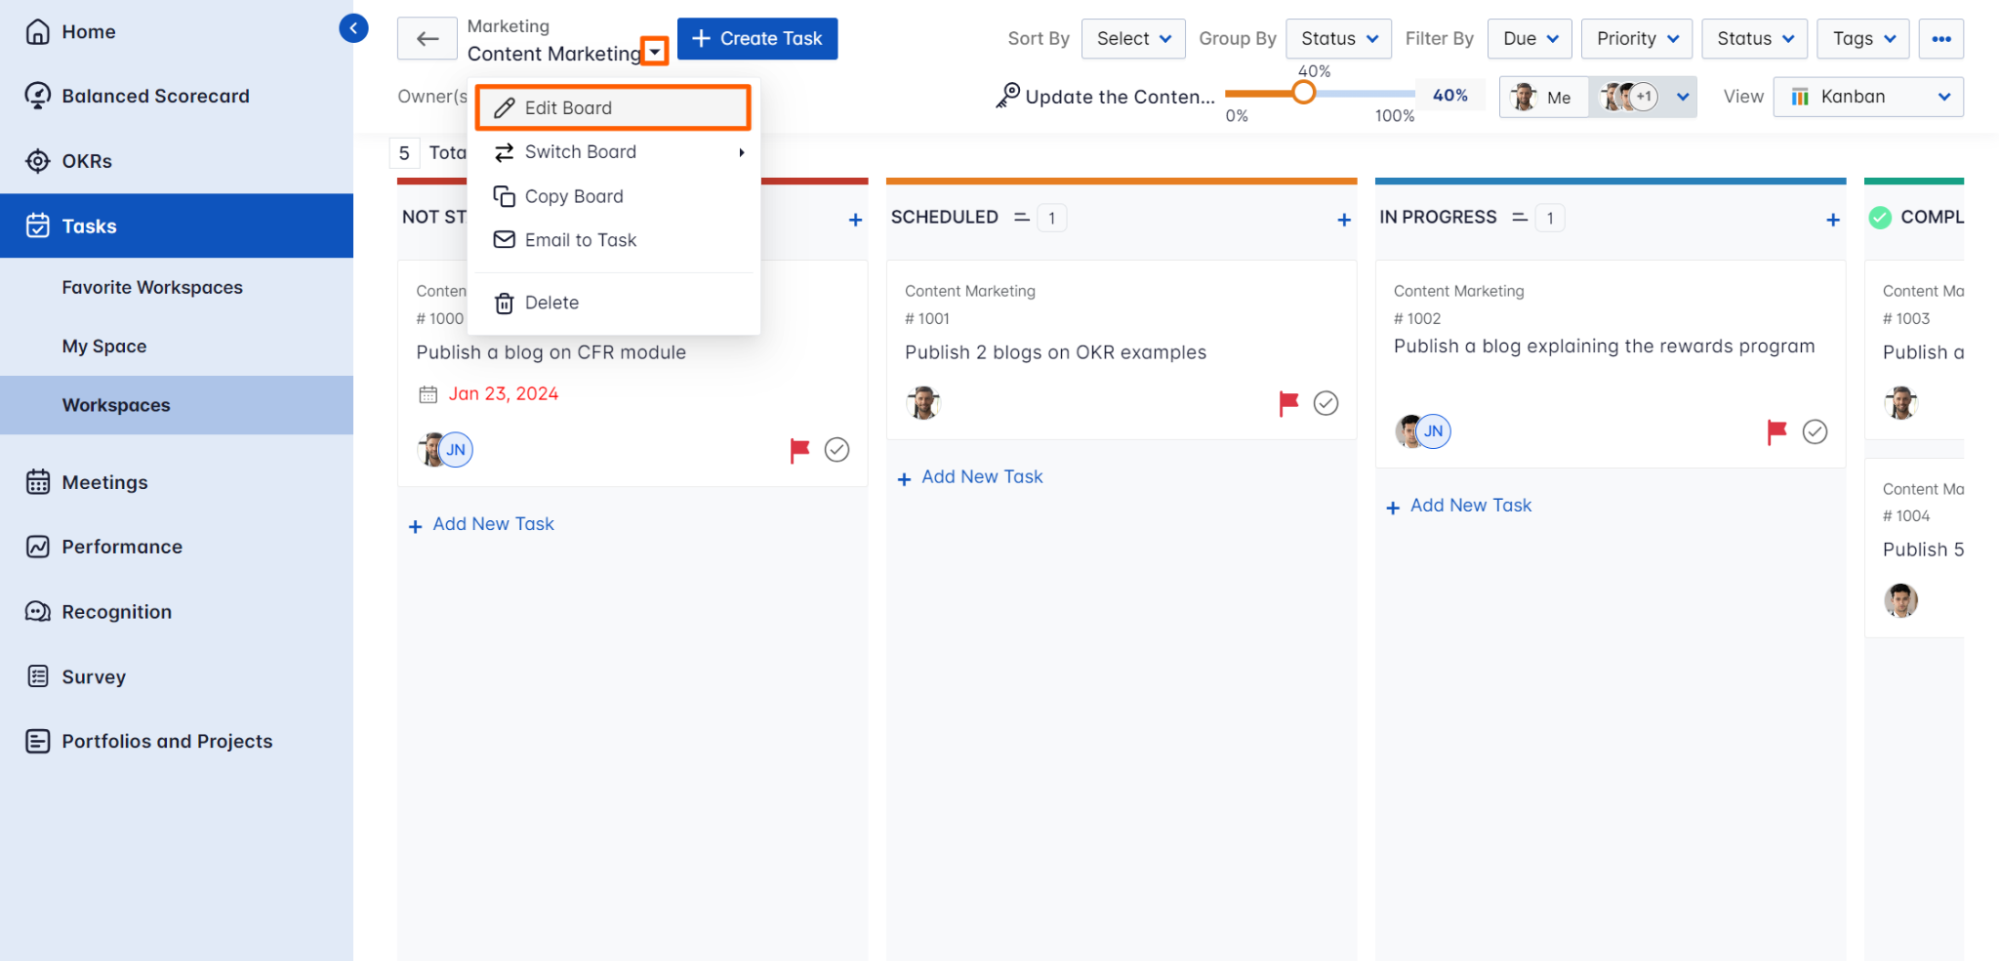Open the Home section in the sidebar
This screenshot has height=962, width=1999.
click(88, 31)
